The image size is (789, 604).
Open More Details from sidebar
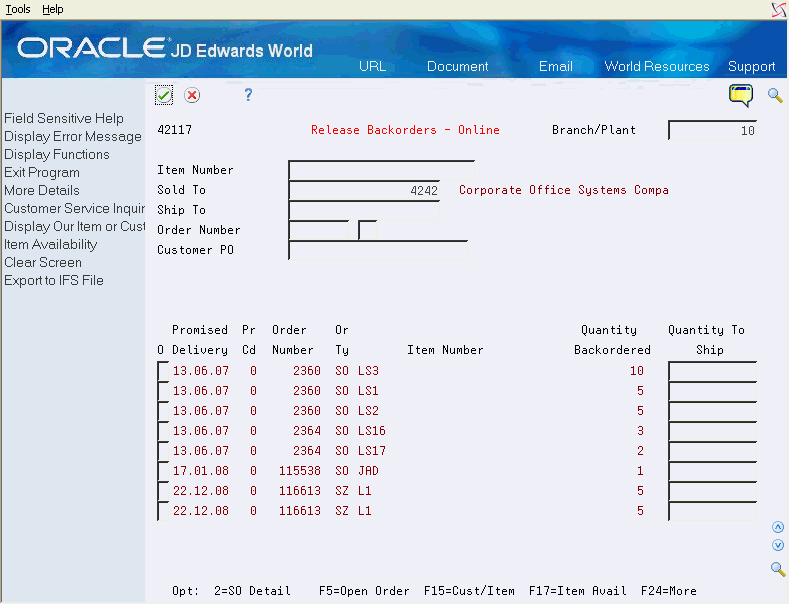click(x=42, y=190)
